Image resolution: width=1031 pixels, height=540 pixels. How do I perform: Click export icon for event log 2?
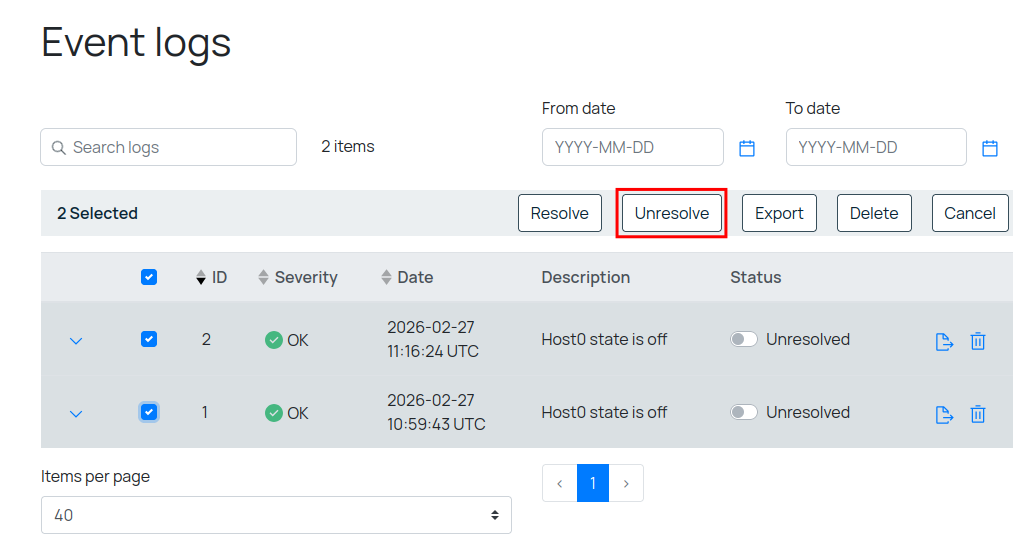944,341
